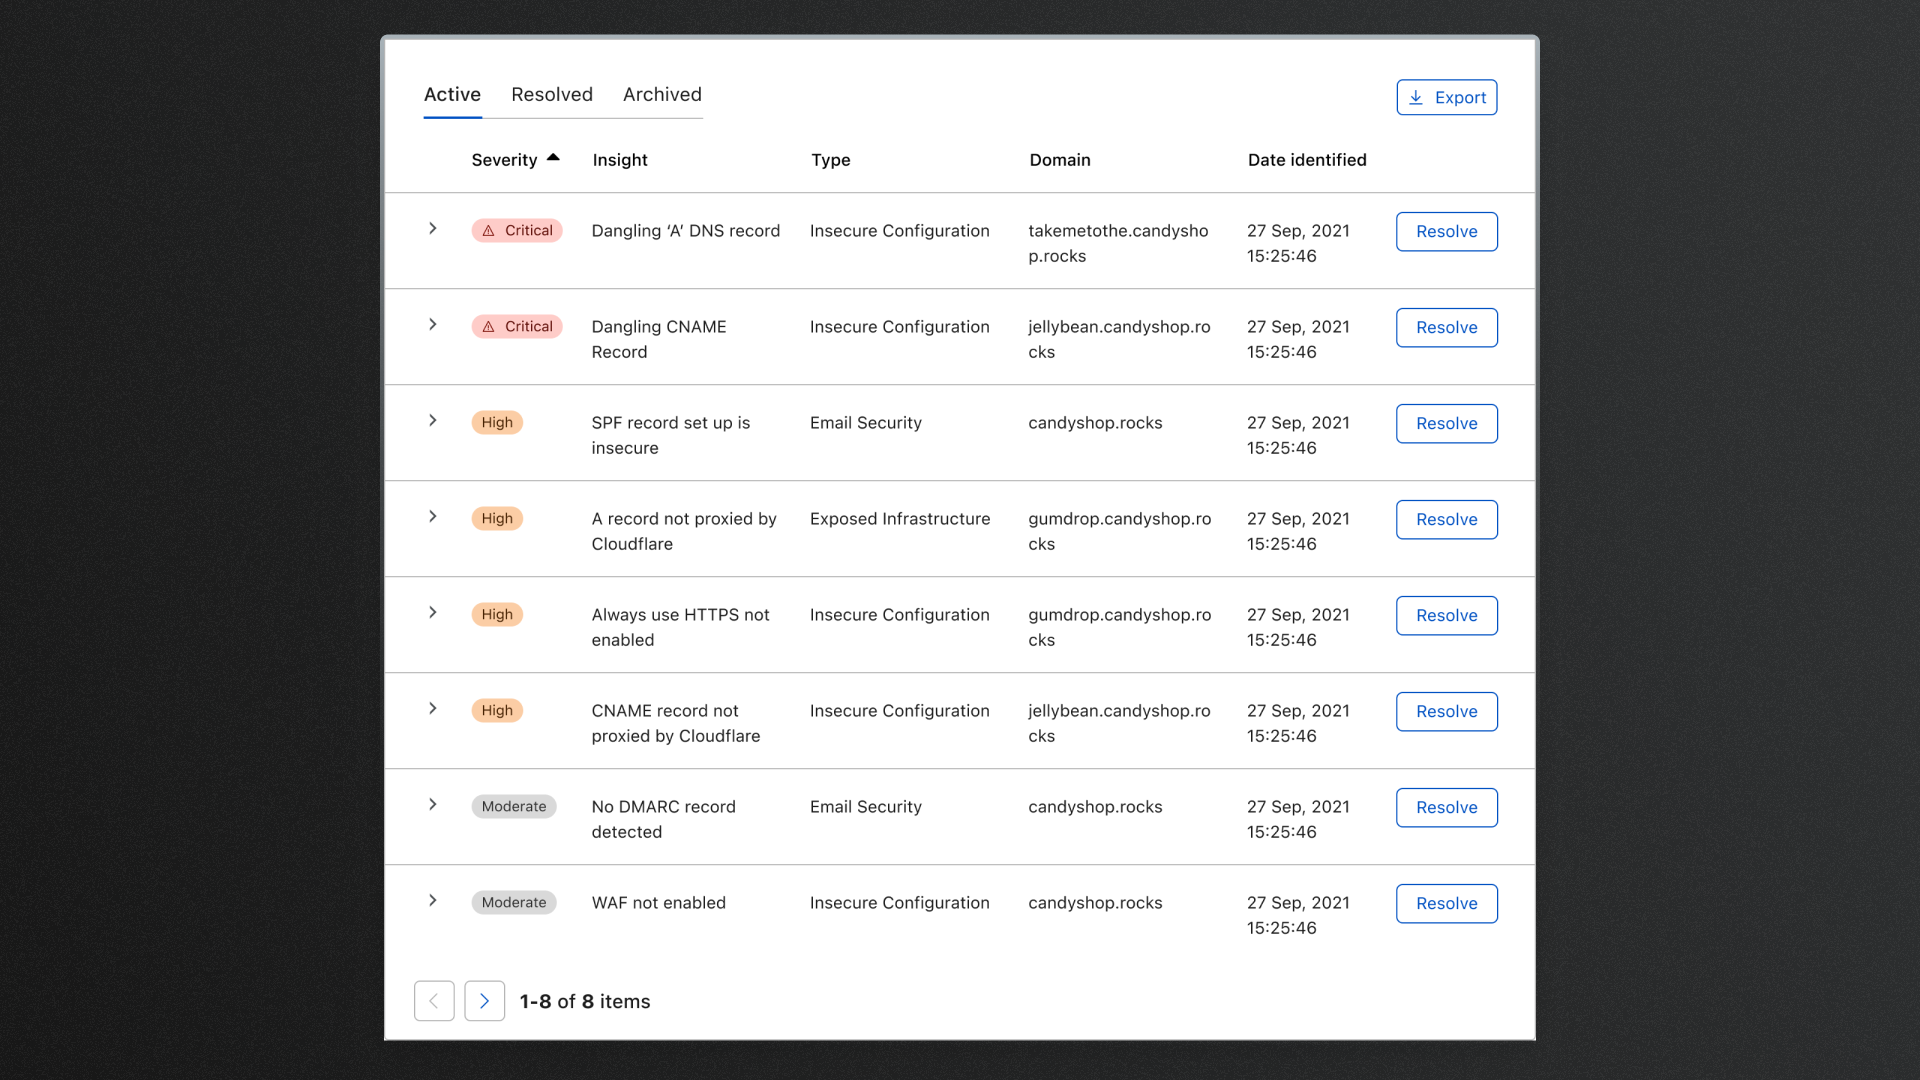Select the Active tab
This screenshot has width=1920, height=1080.
point(452,95)
